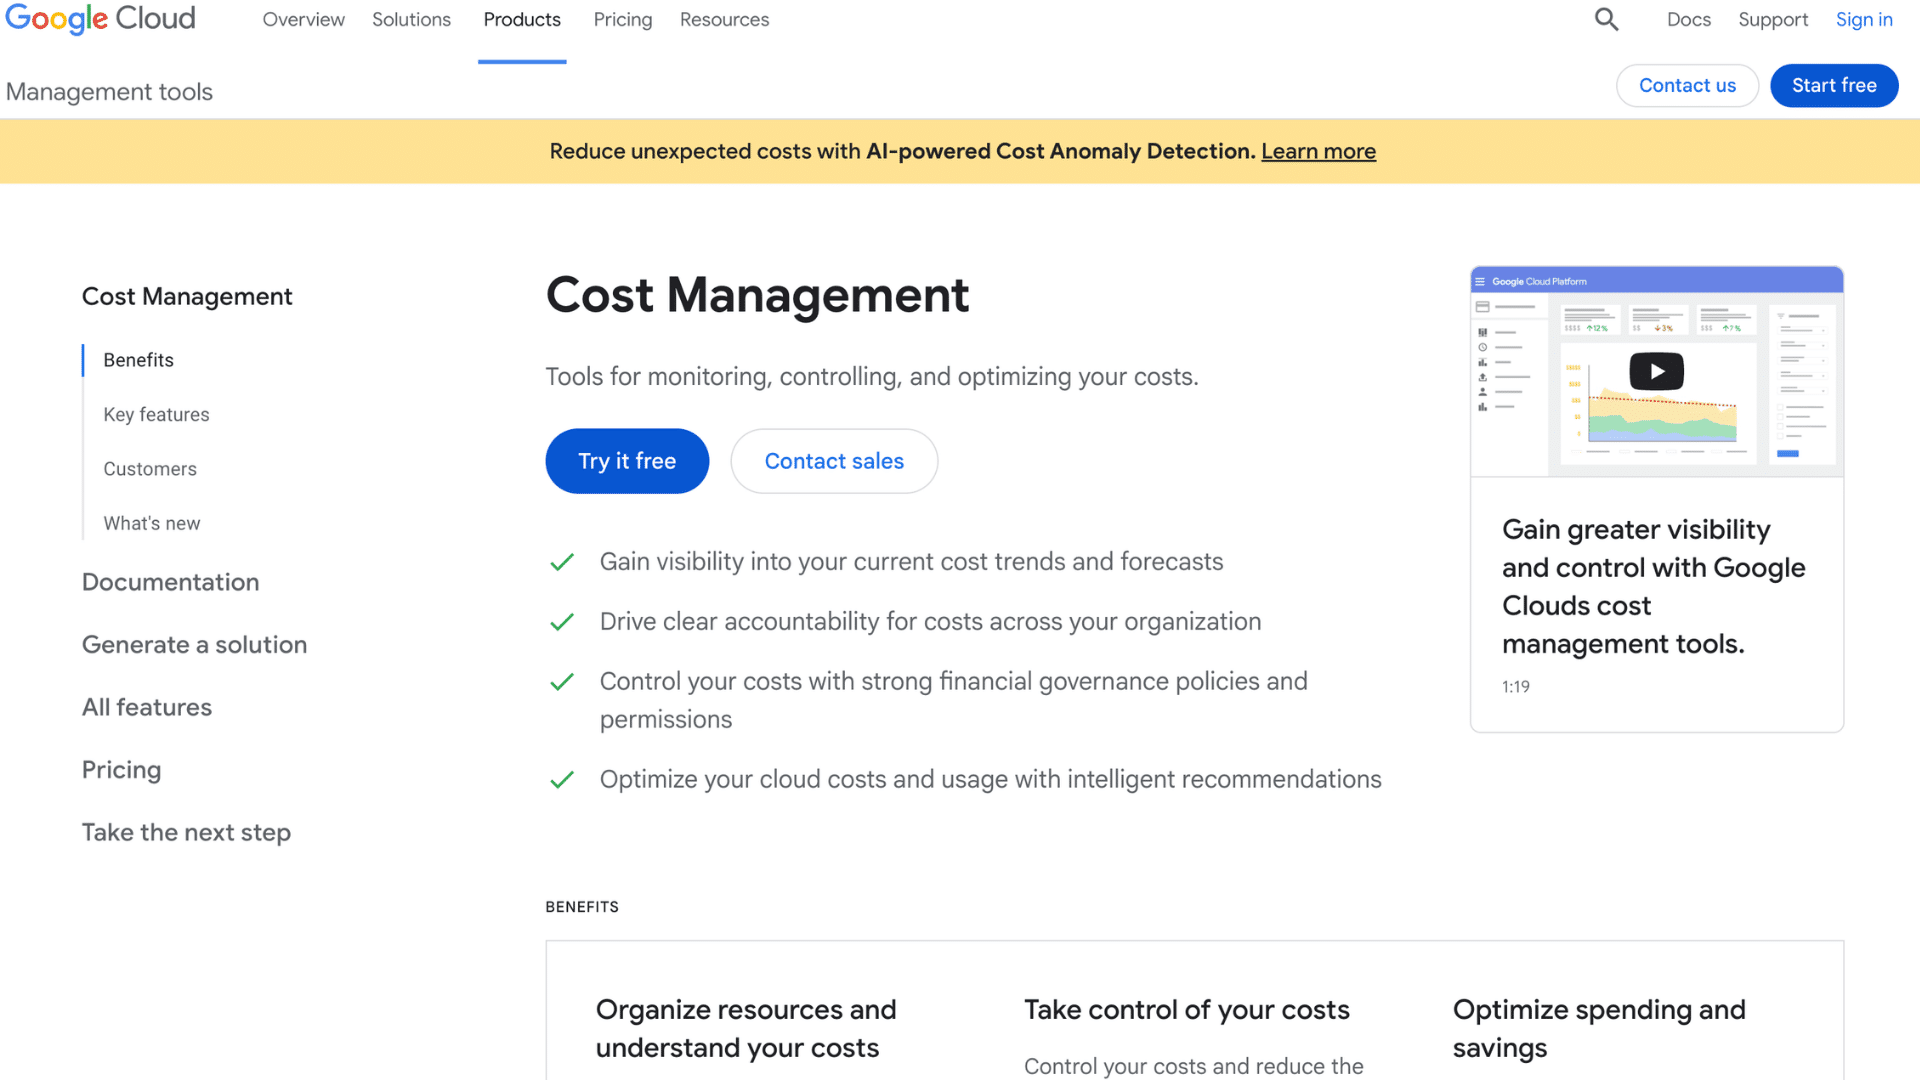Expand the Resources dropdown in the navigation

pyautogui.click(x=724, y=19)
